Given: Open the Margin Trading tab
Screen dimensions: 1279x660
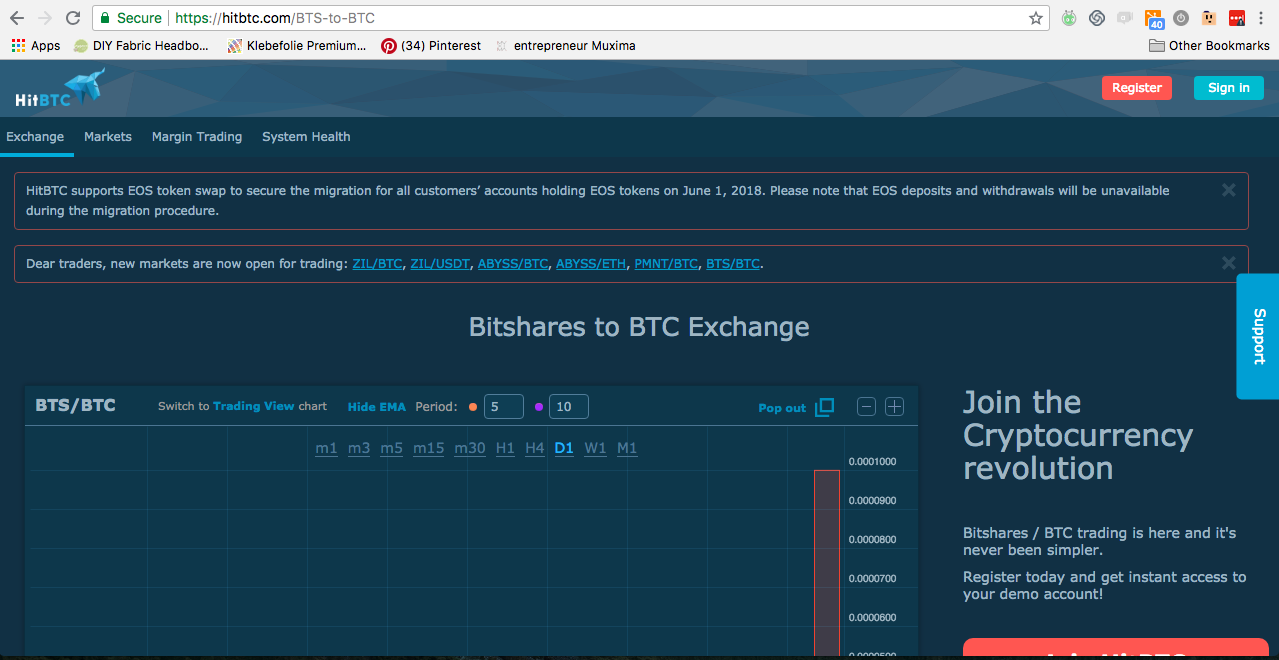Looking at the screenshot, I should tap(197, 137).
